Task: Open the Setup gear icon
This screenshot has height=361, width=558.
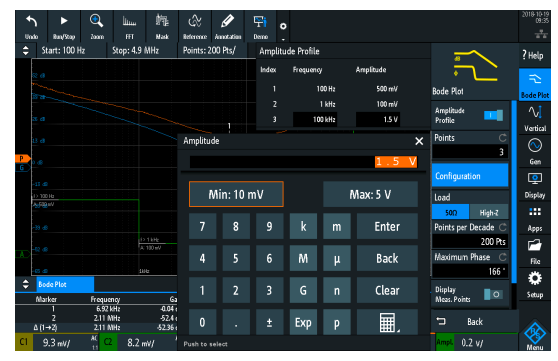Action: 535,279
